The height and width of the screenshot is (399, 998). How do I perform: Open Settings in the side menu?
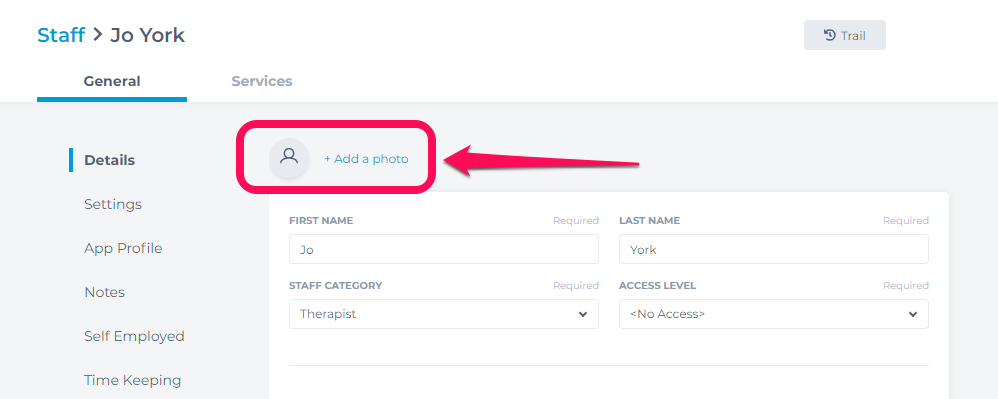(x=113, y=204)
